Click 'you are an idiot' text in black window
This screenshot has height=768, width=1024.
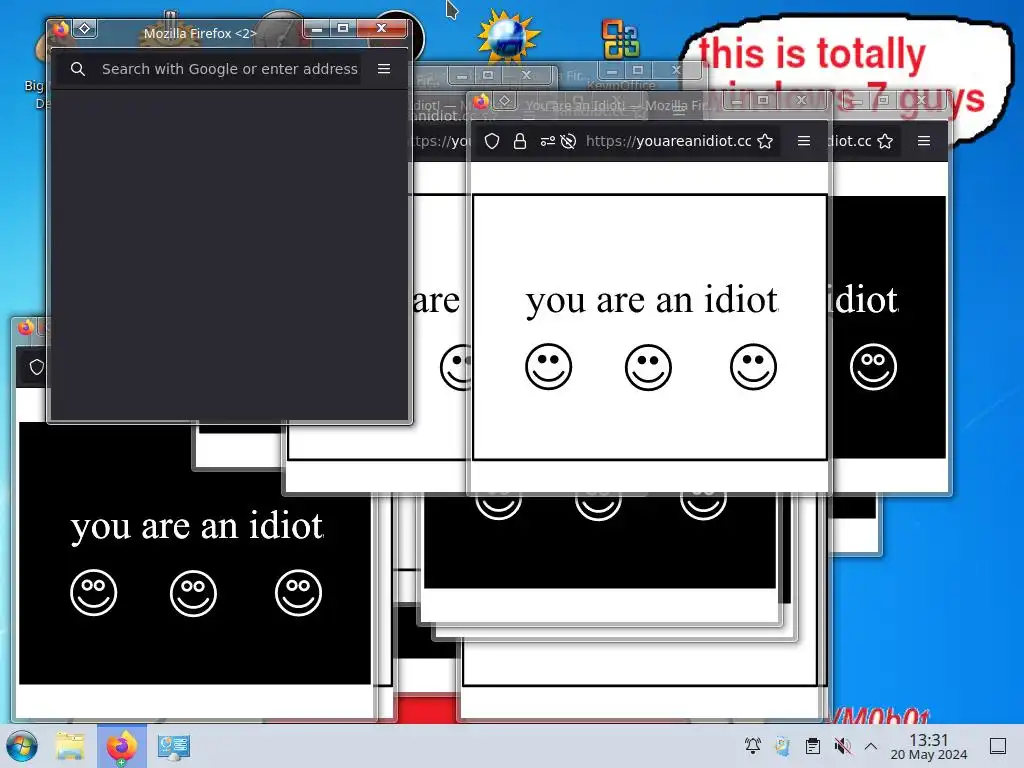coord(197,526)
